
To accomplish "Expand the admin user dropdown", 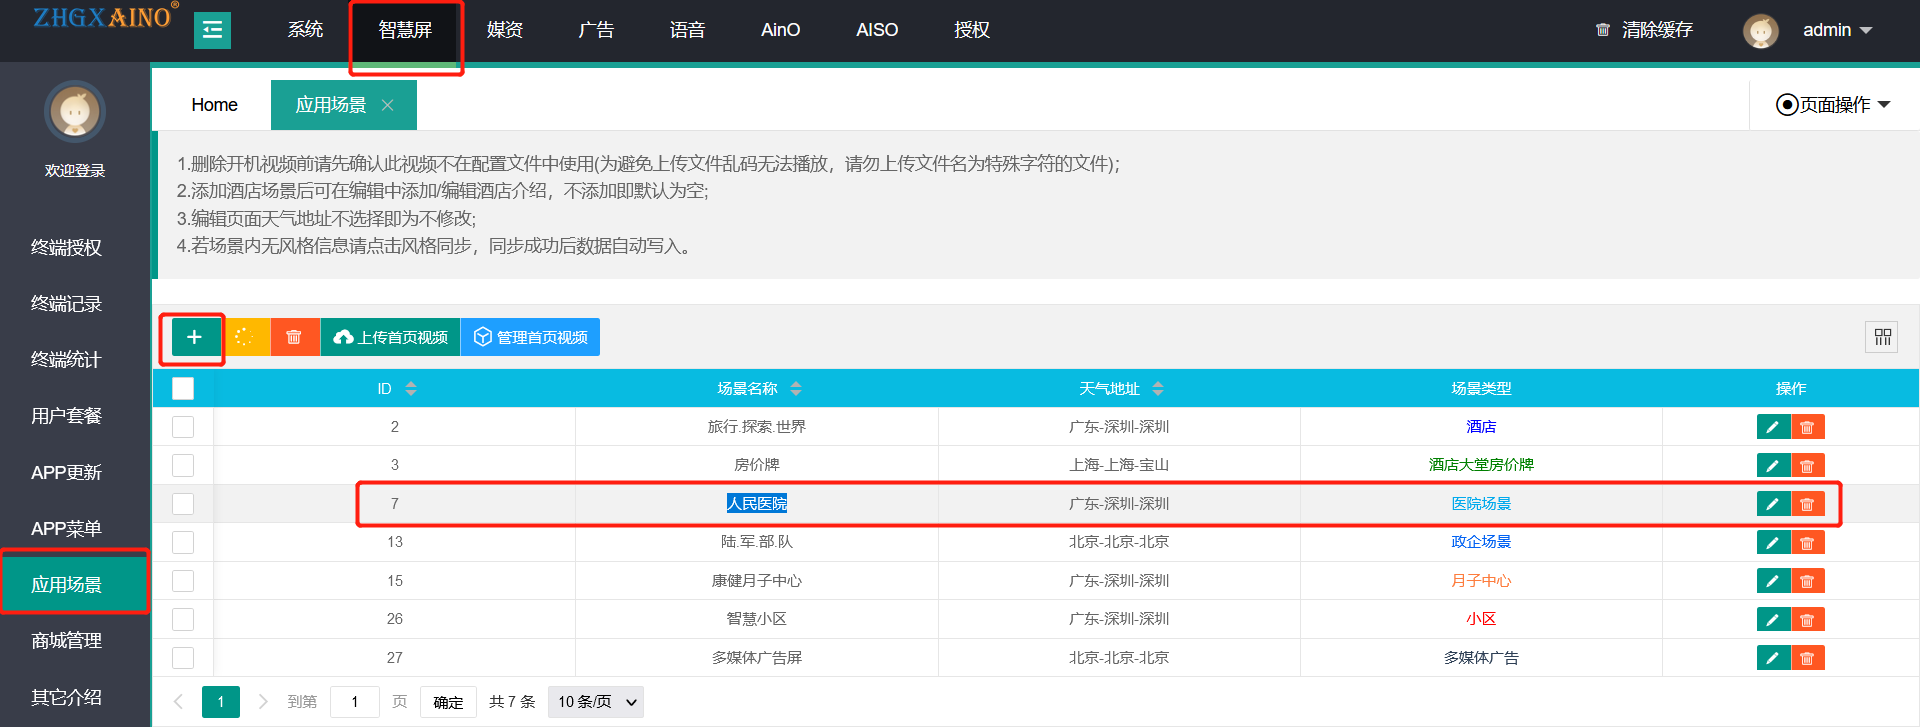I will tap(1836, 30).
